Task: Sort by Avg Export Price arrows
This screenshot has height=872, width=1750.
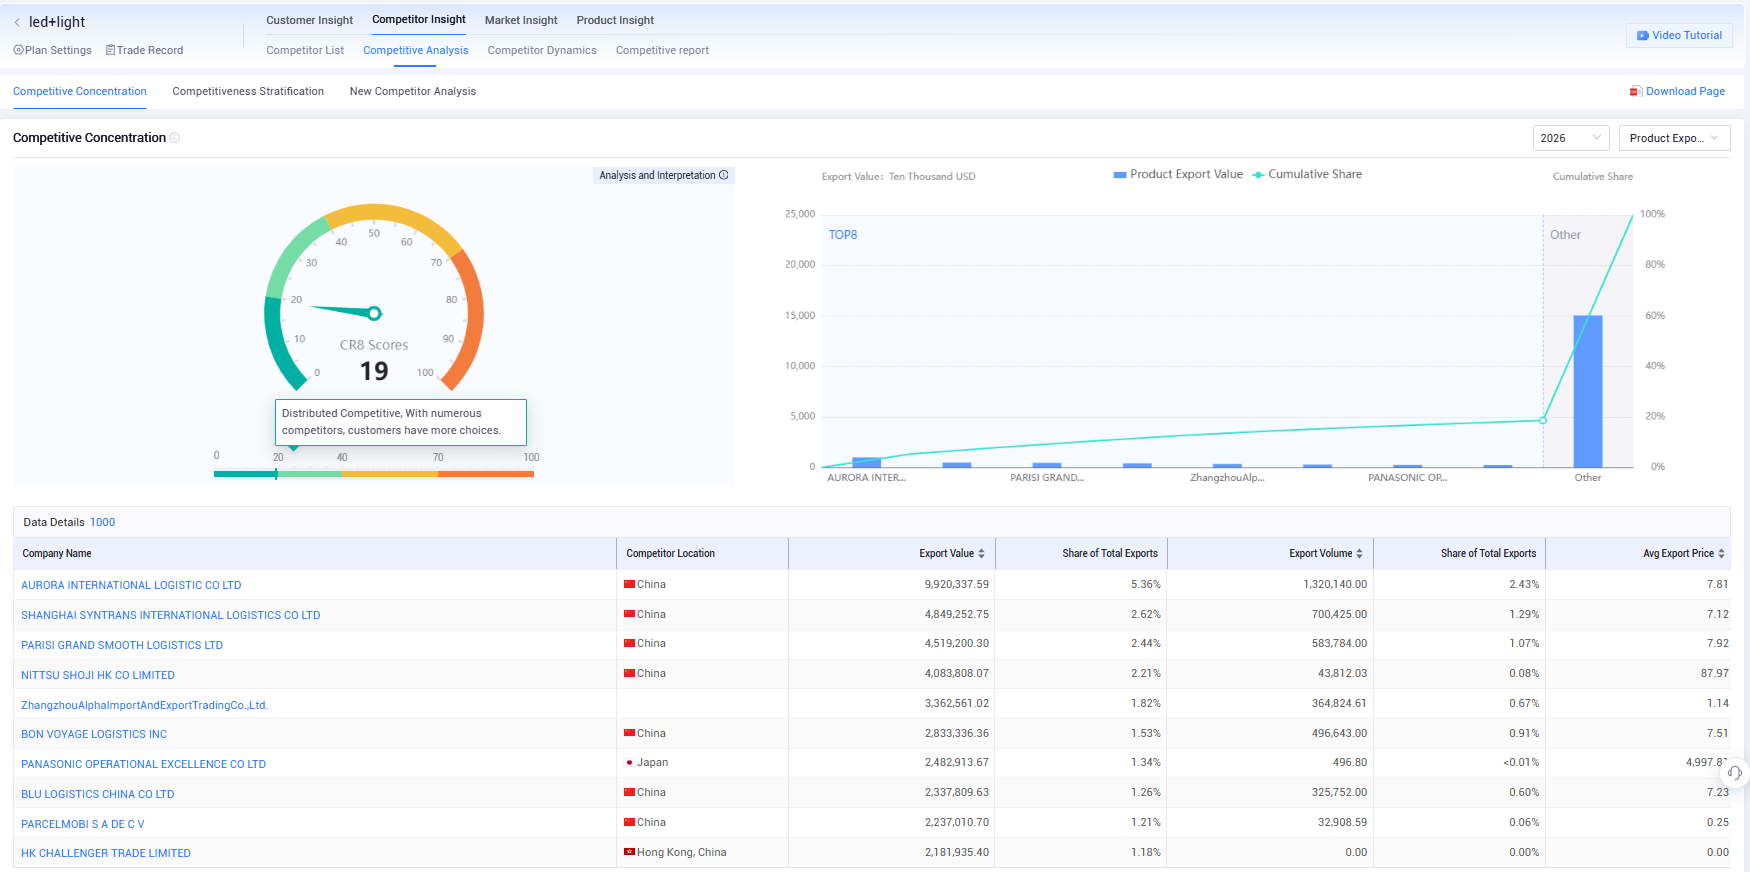Action: 1721,553
